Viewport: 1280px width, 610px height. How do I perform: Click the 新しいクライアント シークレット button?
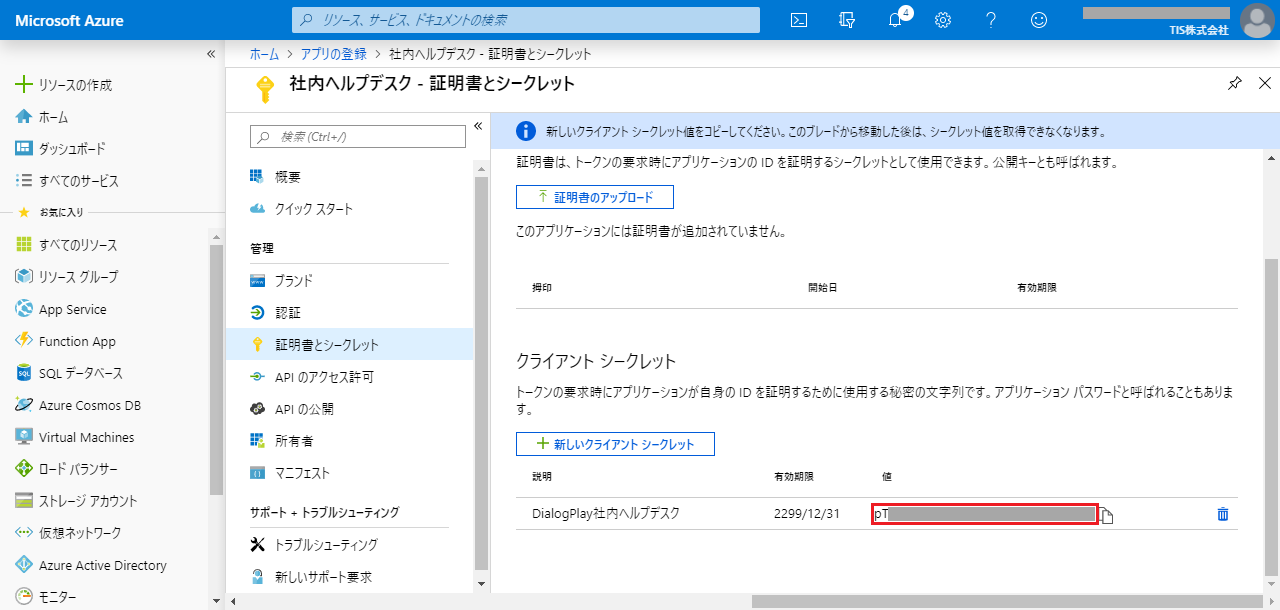(x=615, y=444)
